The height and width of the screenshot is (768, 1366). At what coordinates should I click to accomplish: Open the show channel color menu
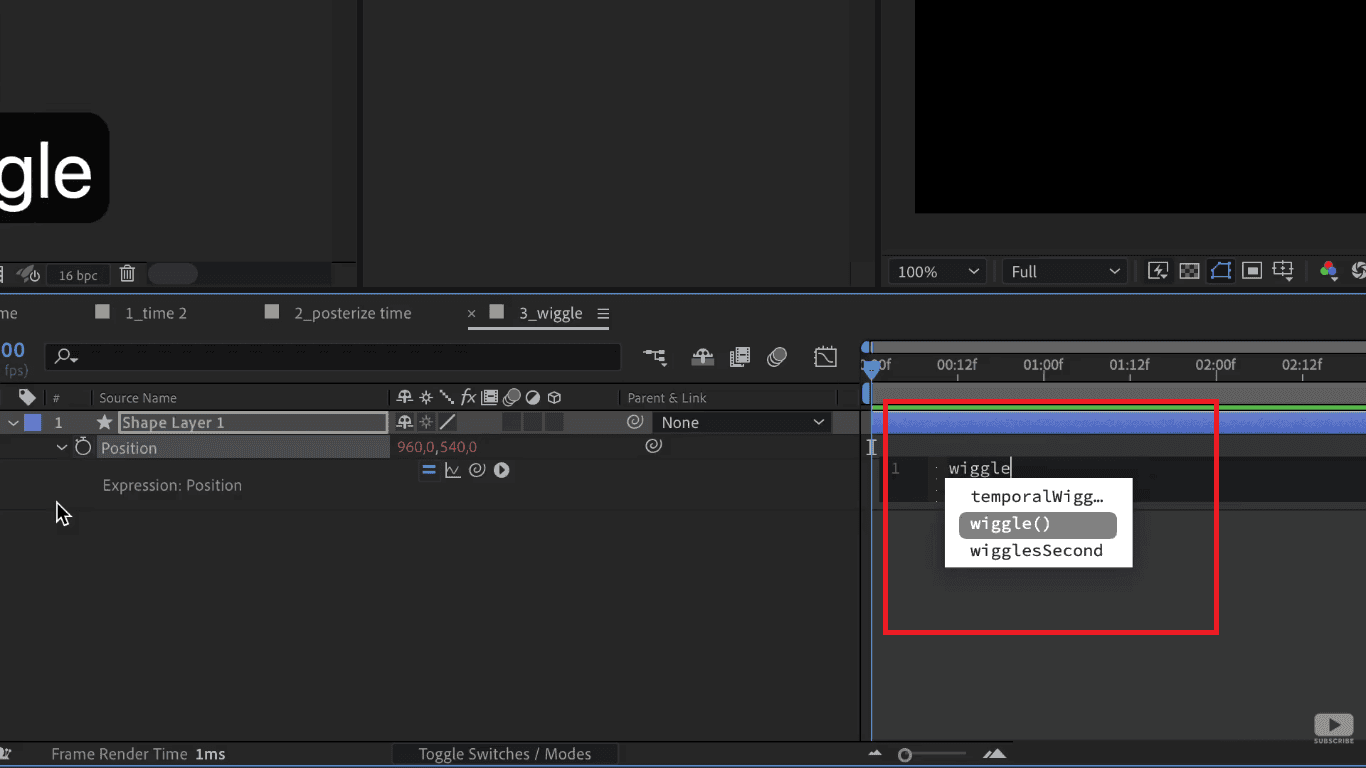(x=1328, y=271)
